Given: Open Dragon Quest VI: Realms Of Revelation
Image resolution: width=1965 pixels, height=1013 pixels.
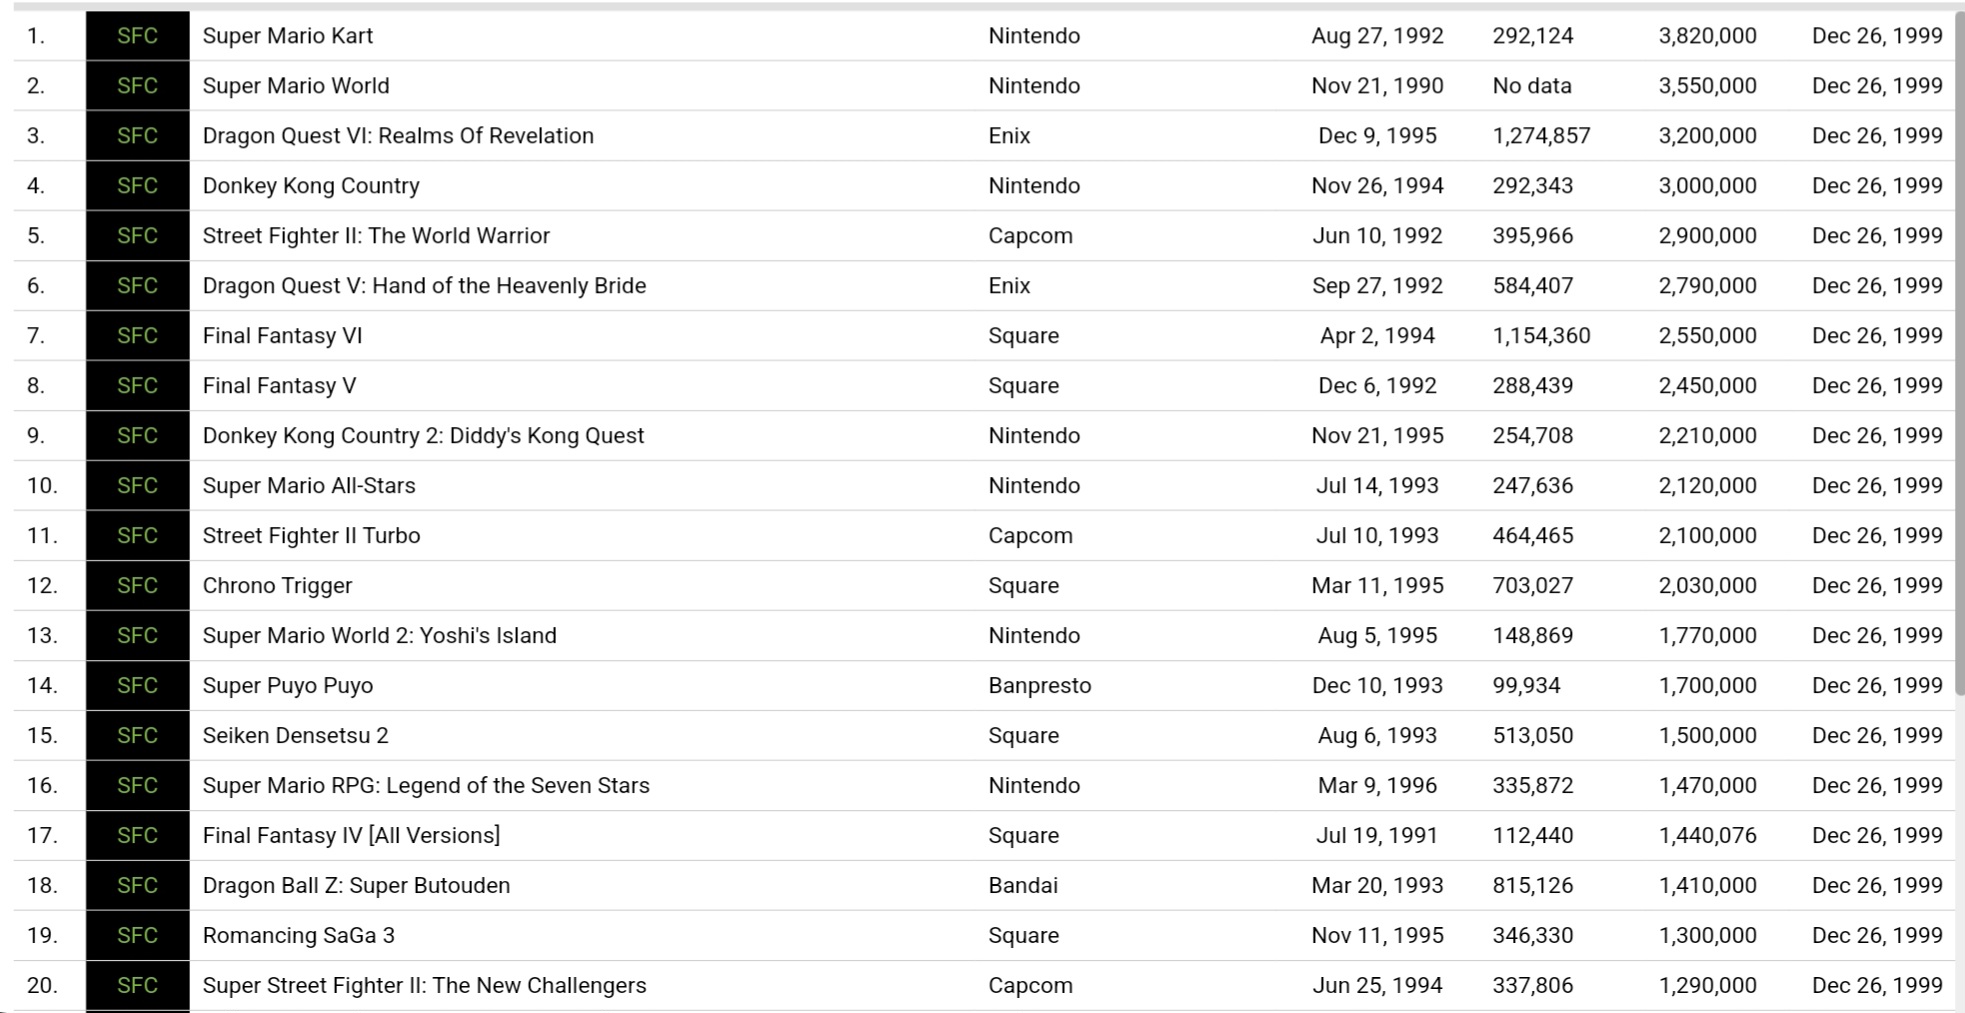Looking at the screenshot, I should point(398,136).
